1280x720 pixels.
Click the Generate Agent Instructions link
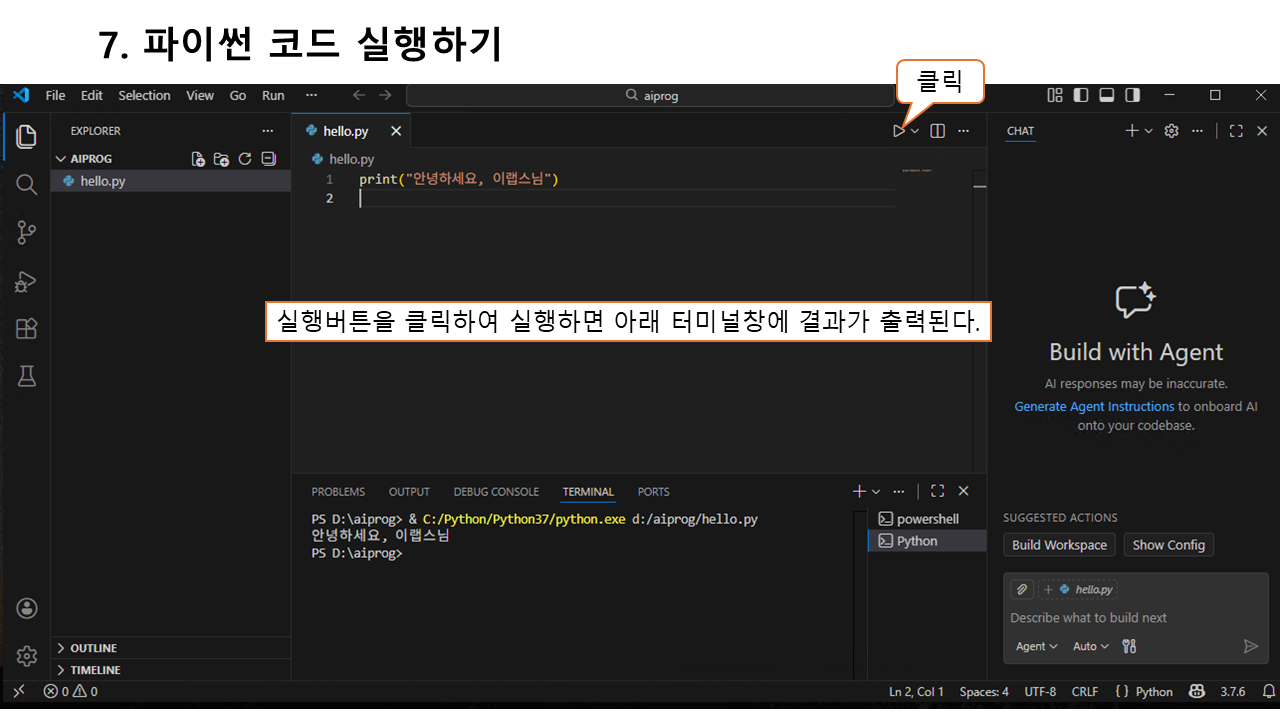point(1094,407)
